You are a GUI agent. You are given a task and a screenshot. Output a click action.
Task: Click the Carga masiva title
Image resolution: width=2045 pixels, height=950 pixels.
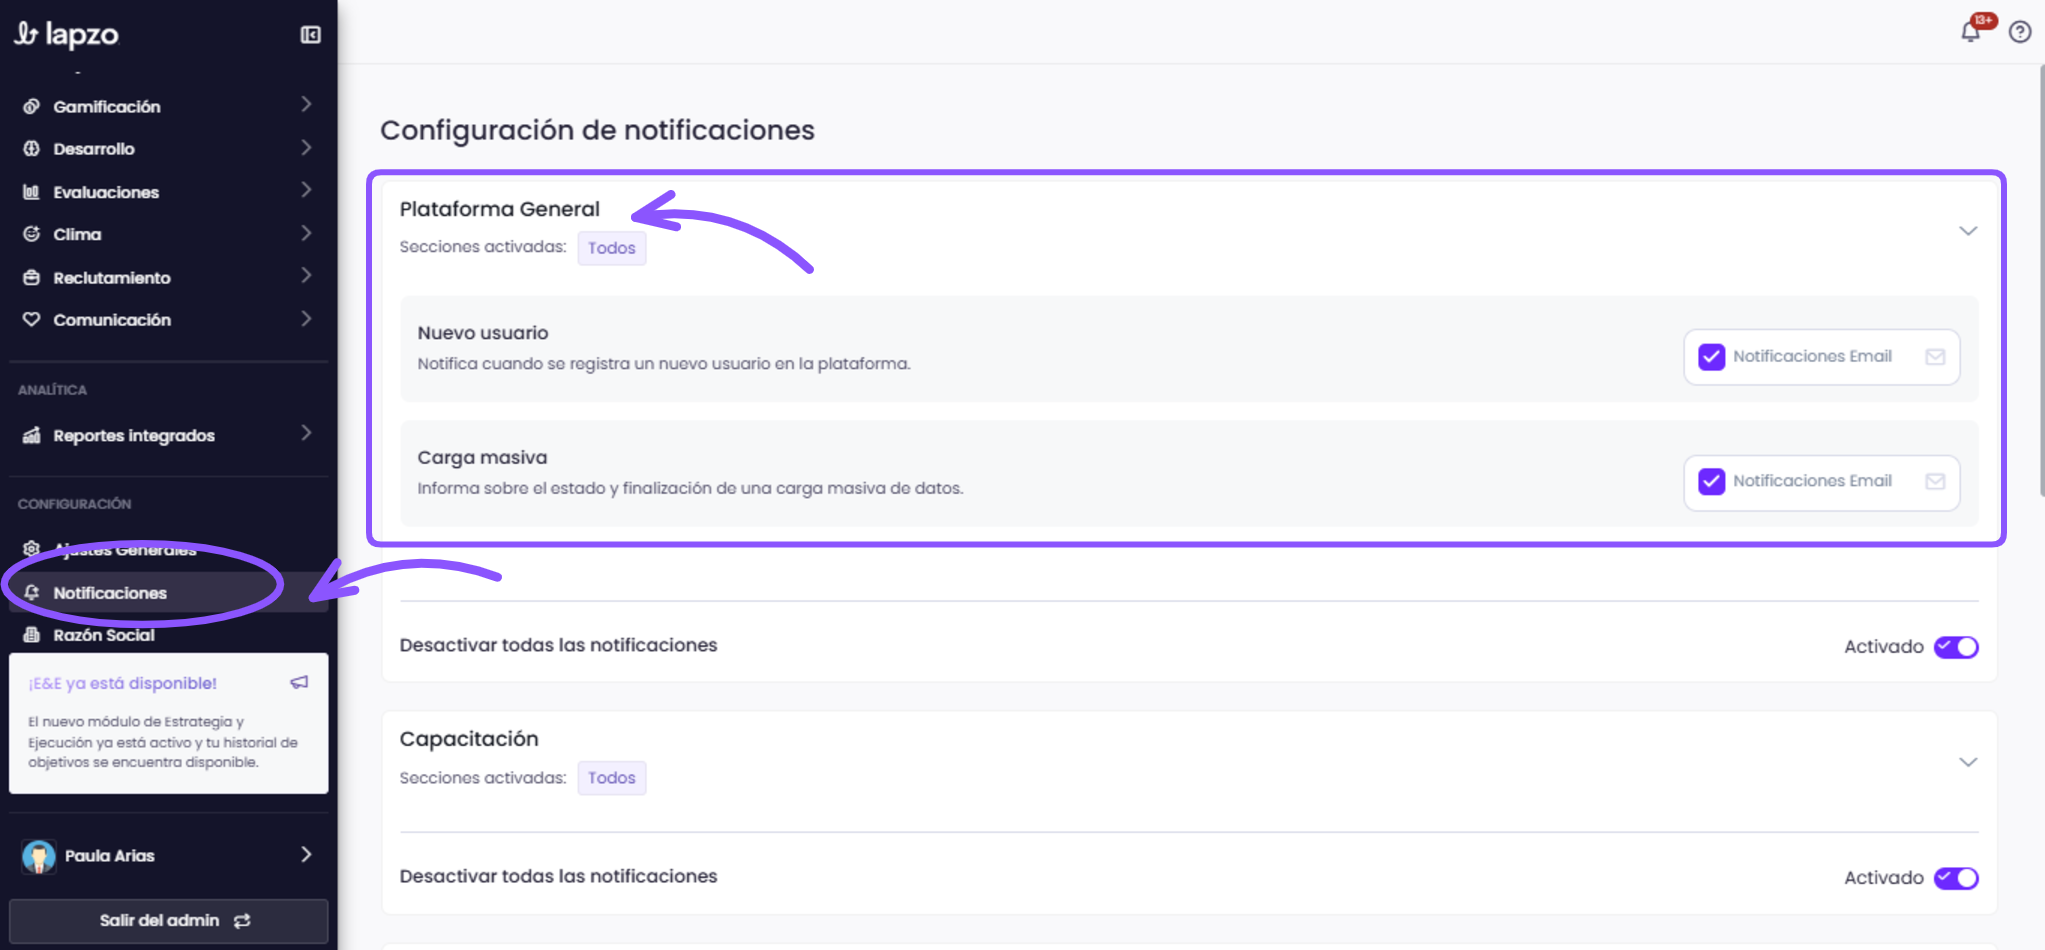coord(482,458)
